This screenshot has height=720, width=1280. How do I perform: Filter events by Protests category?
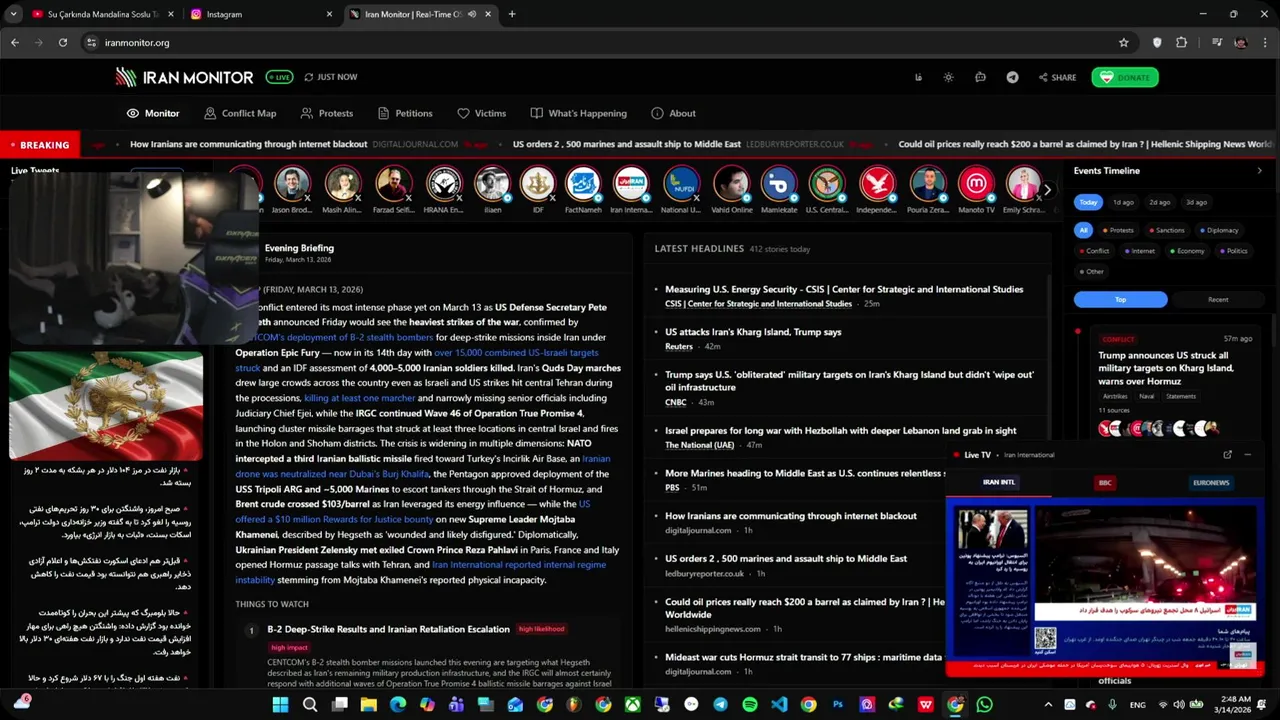[1118, 231]
